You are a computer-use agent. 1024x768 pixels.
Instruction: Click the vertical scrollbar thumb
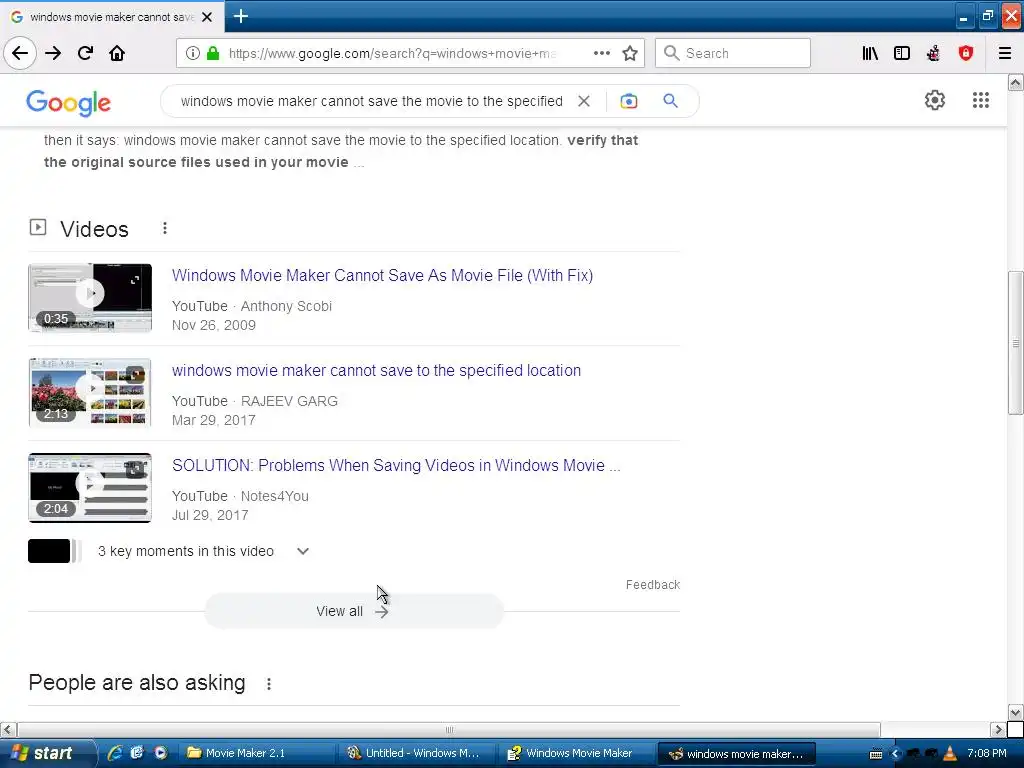pos(1015,343)
